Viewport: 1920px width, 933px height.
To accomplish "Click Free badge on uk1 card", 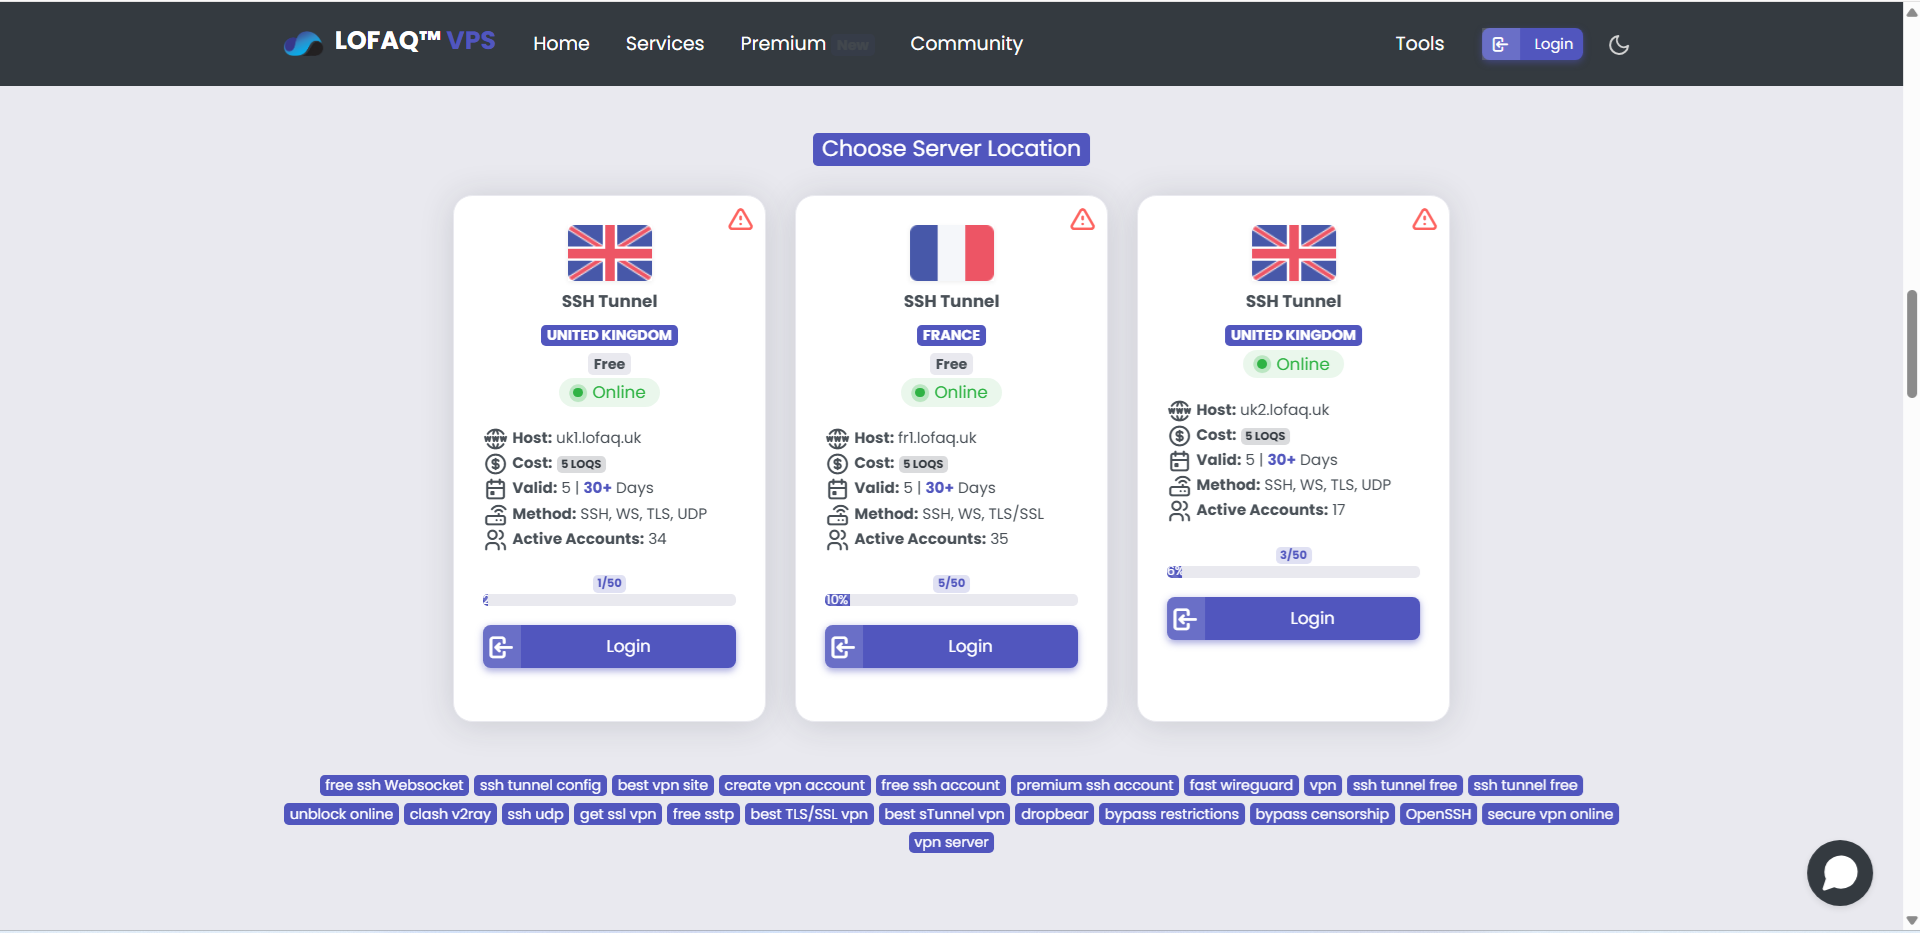I will [x=609, y=364].
